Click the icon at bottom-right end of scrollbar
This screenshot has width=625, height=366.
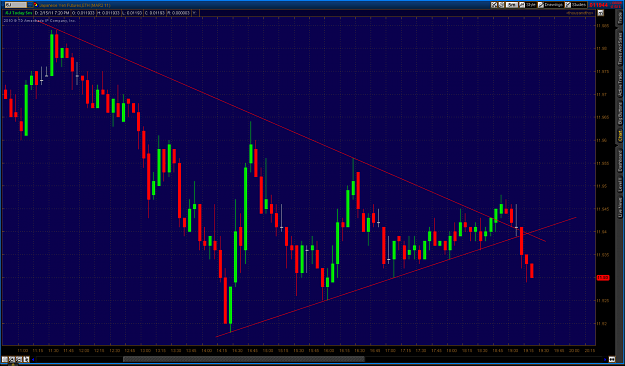612,360
